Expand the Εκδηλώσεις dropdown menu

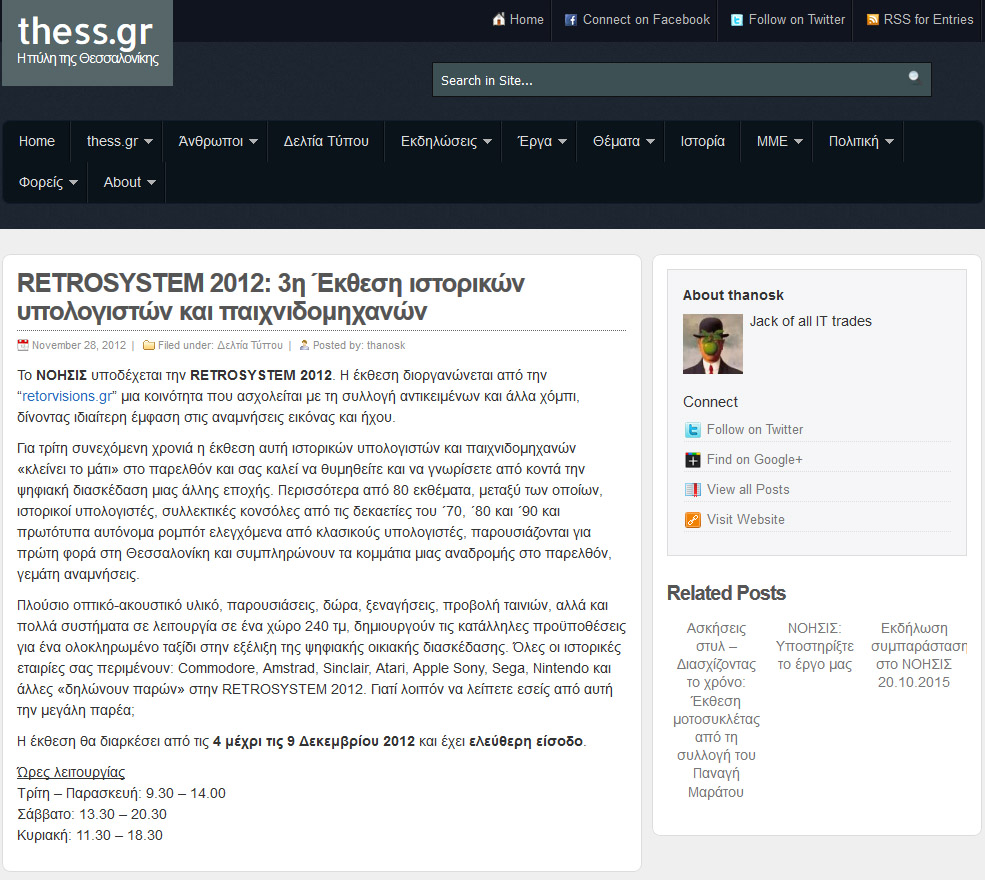pyautogui.click(x=446, y=141)
